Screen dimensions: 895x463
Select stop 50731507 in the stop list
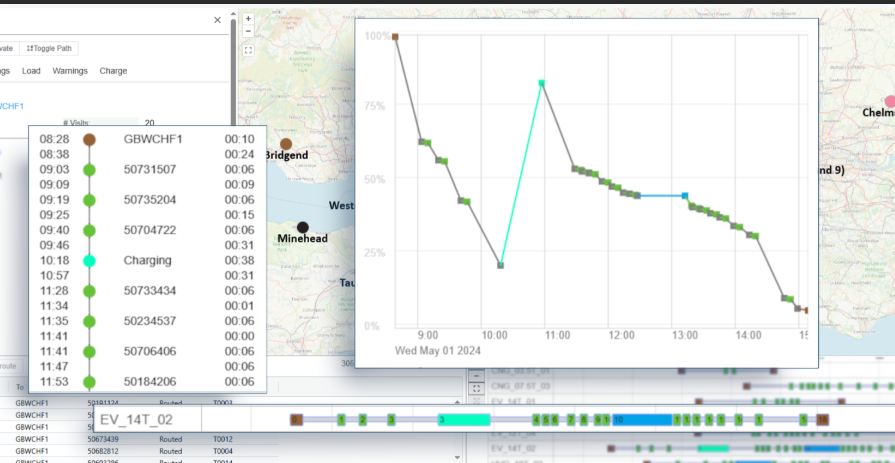point(150,170)
